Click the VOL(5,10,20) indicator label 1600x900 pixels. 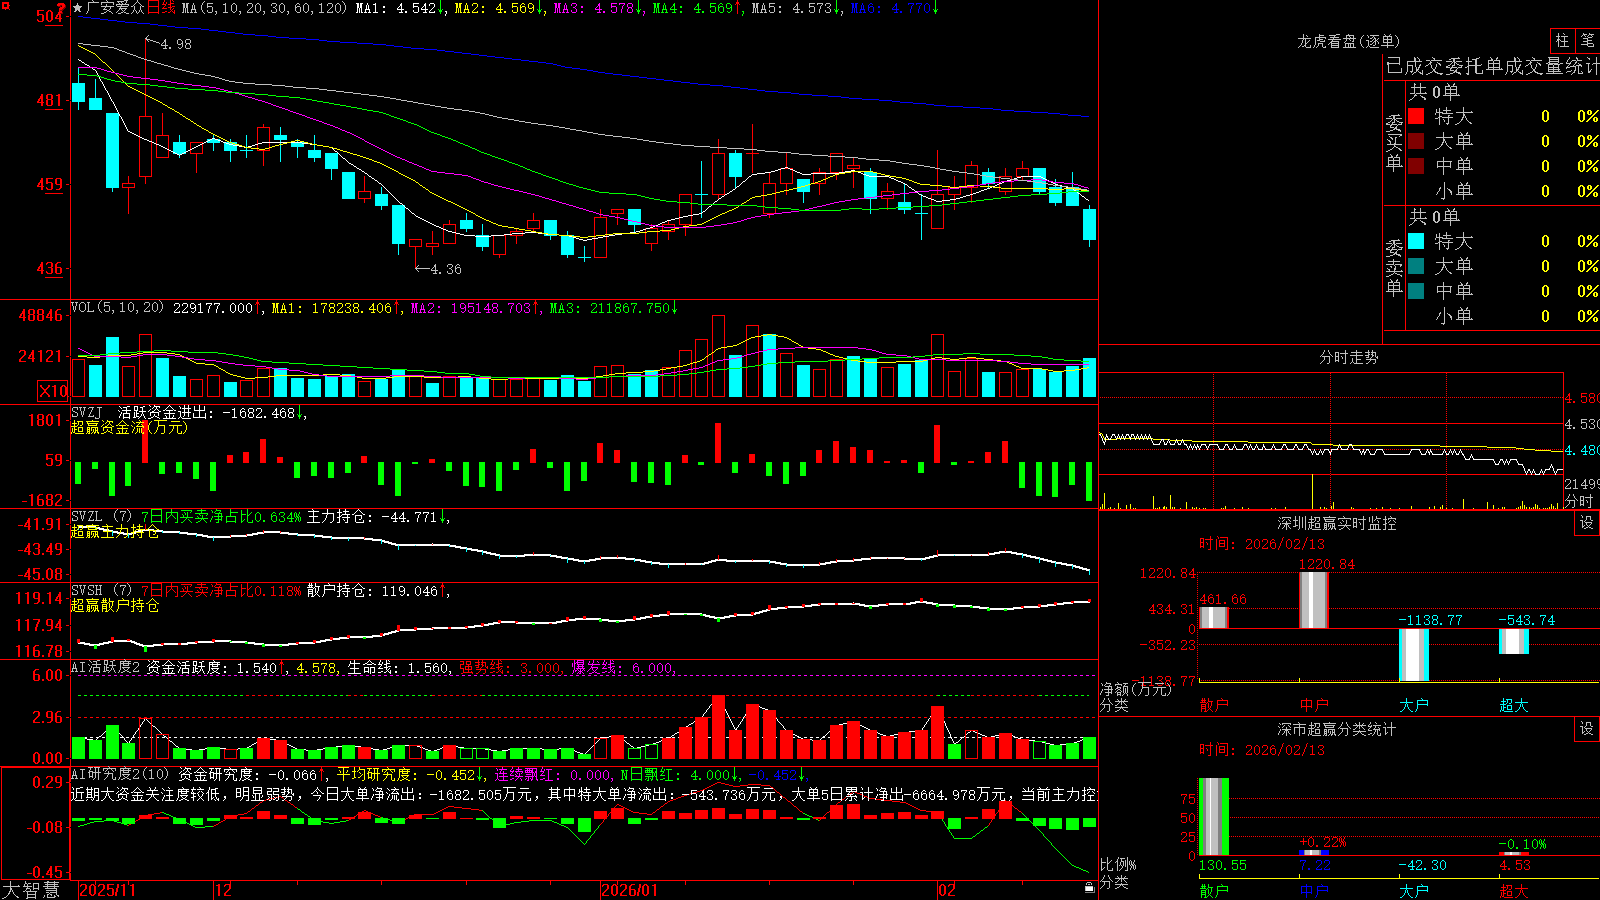117,308
